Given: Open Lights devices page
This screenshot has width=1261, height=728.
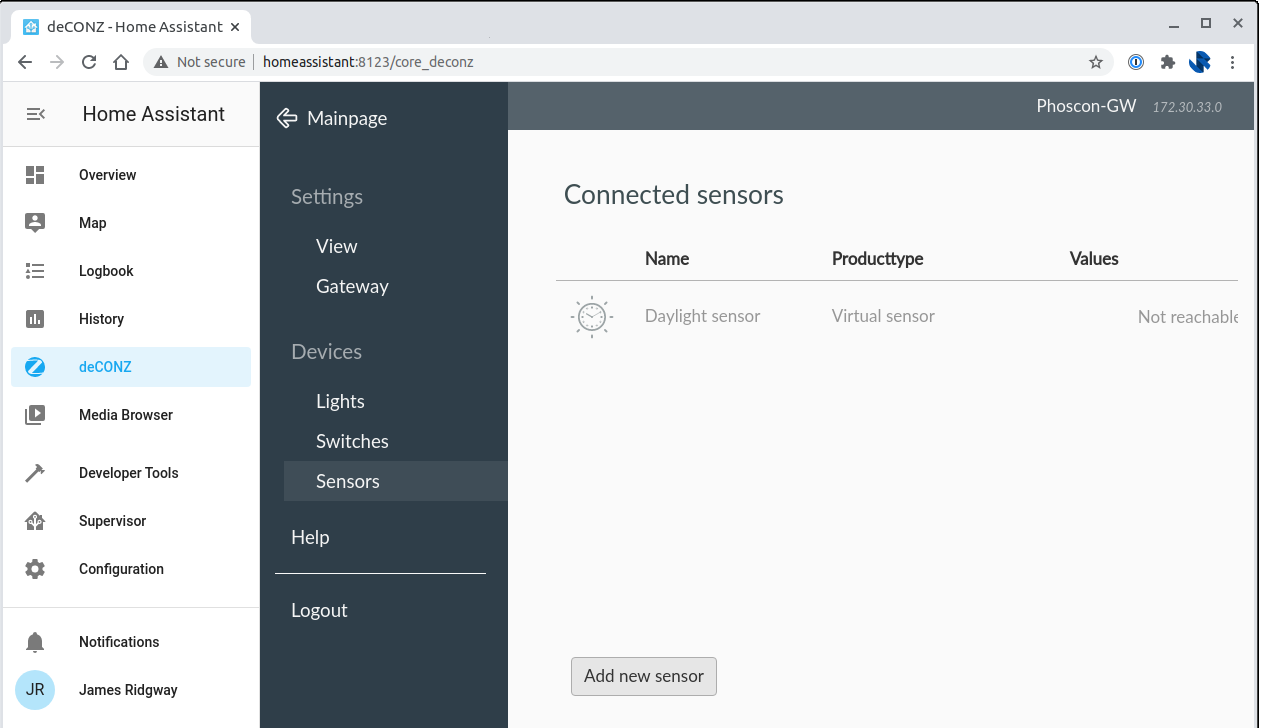Looking at the screenshot, I should click(340, 401).
